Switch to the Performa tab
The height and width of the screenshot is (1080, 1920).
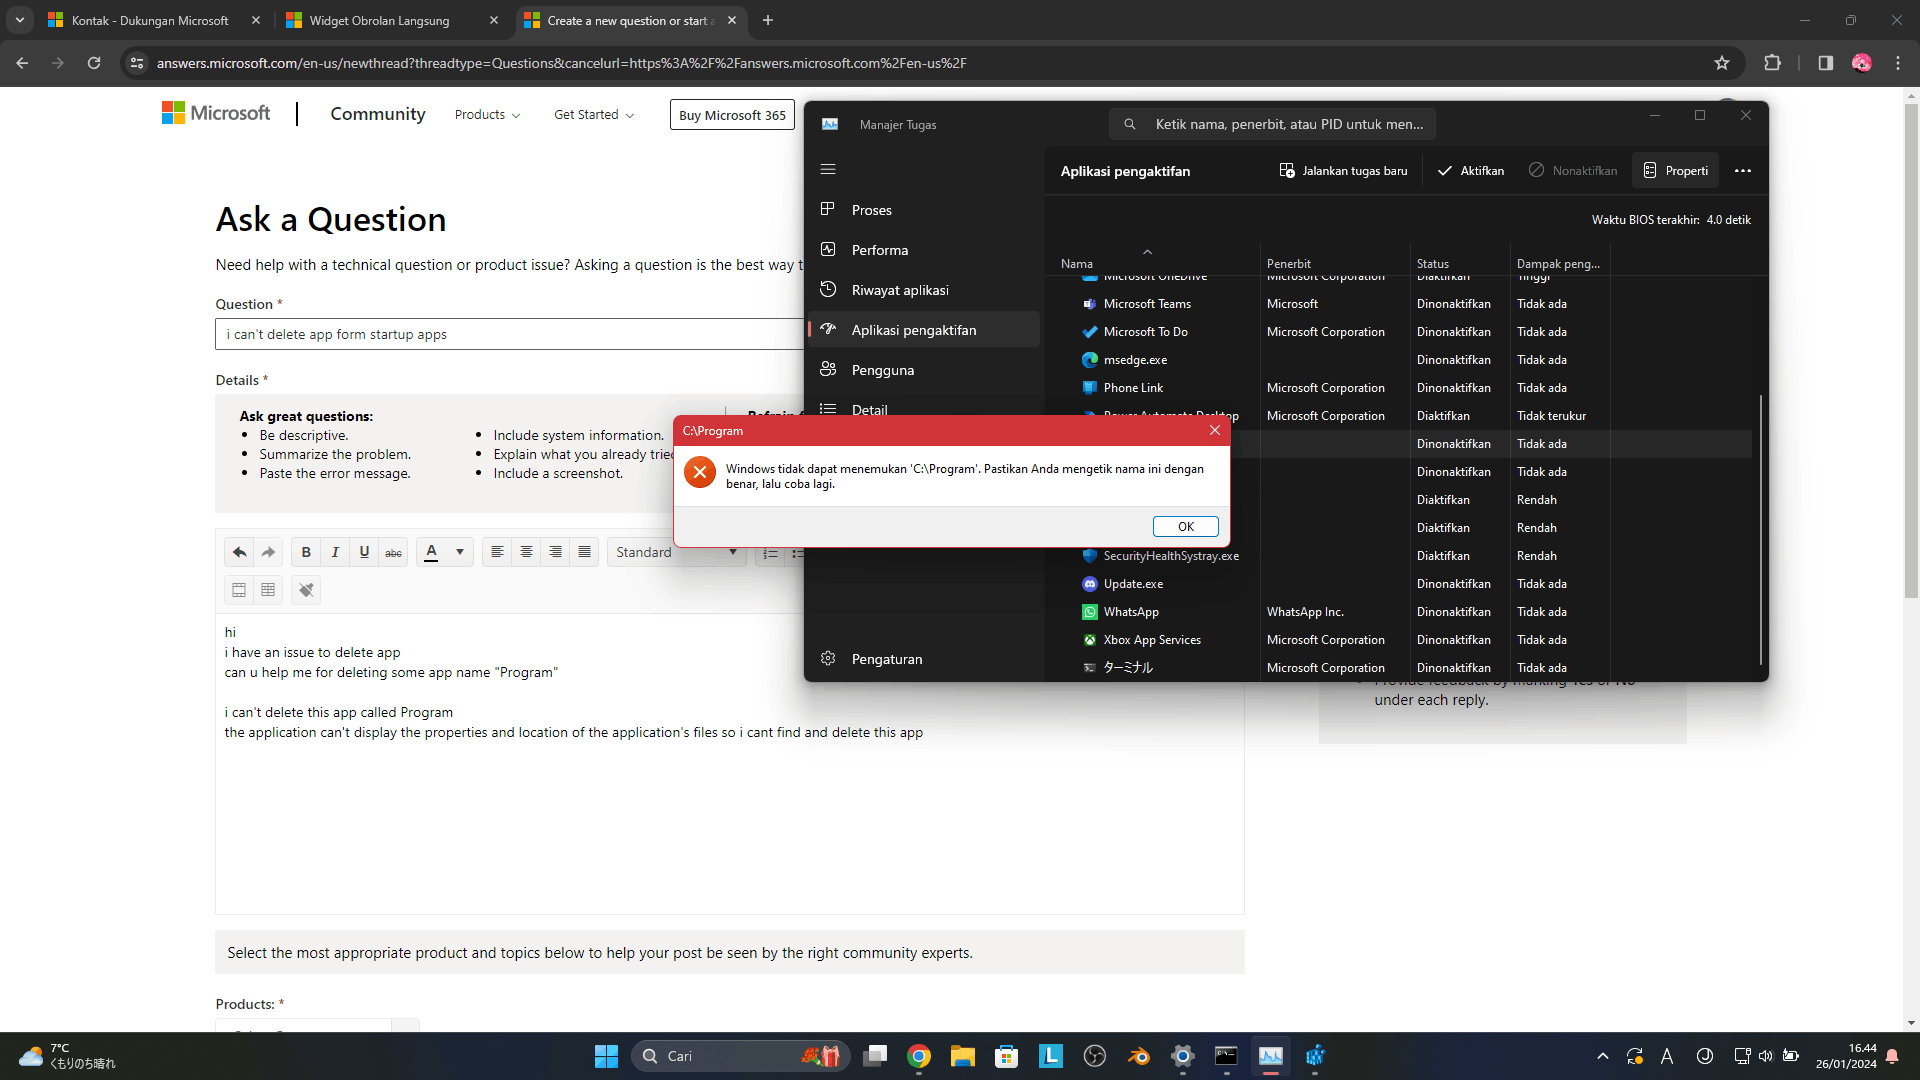tap(879, 250)
